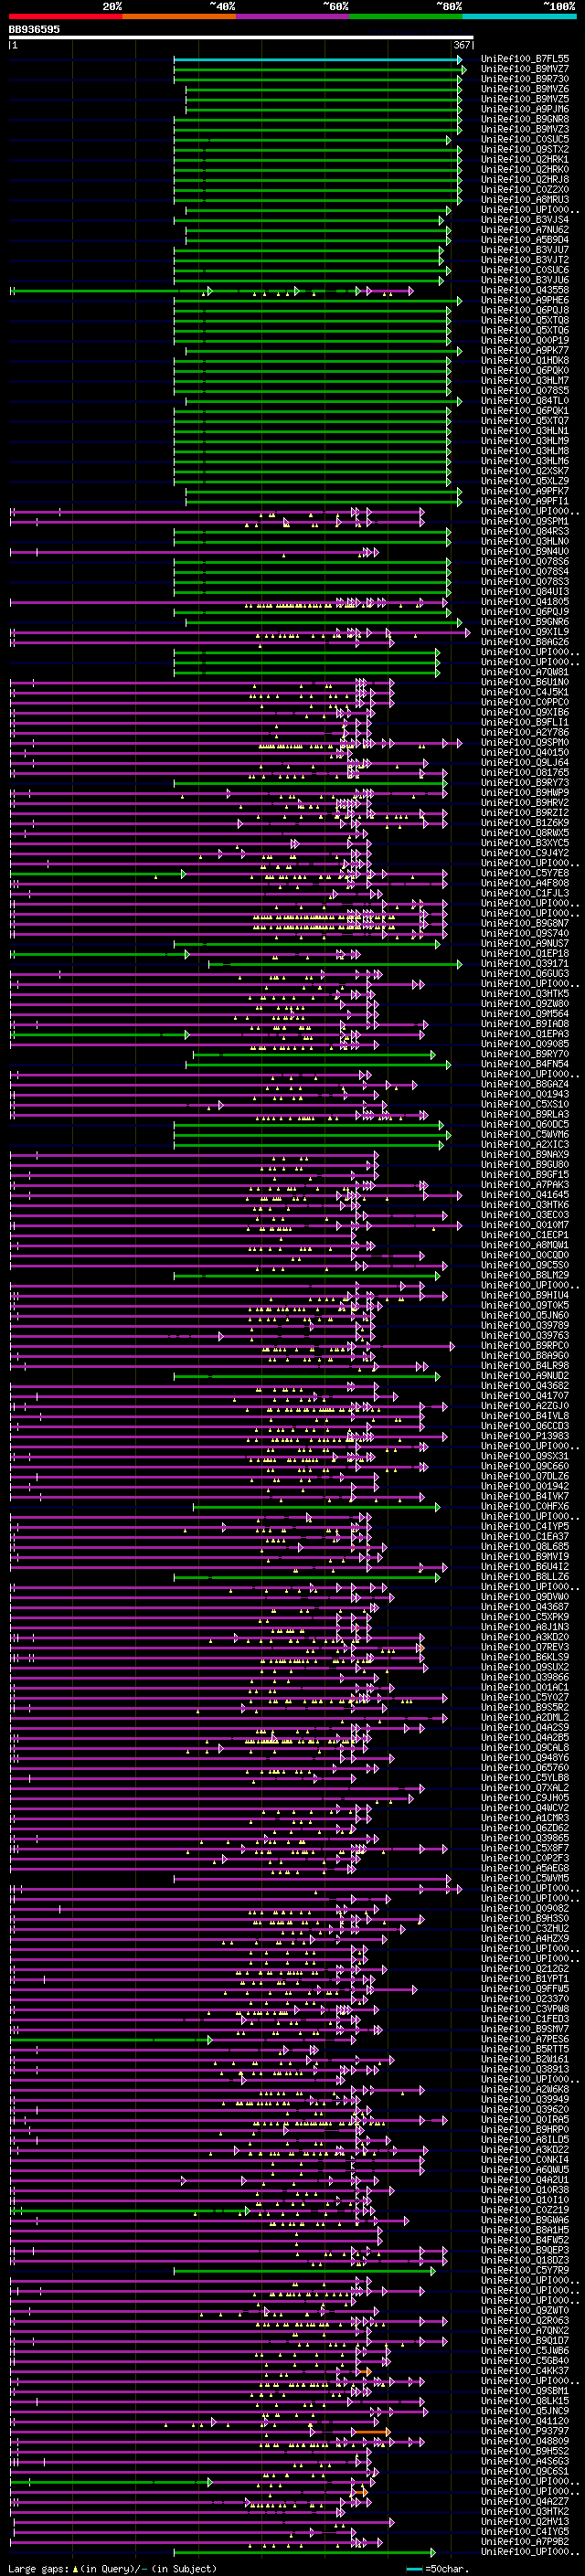This screenshot has width=585, height=2576.
Task: Open hit UniRef100_Q9SPM1
Action: [525, 521]
